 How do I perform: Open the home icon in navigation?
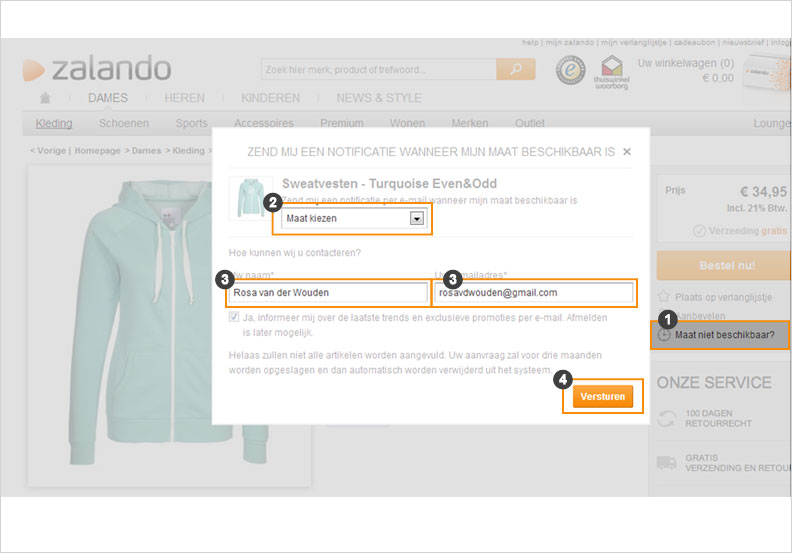coord(45,98)
